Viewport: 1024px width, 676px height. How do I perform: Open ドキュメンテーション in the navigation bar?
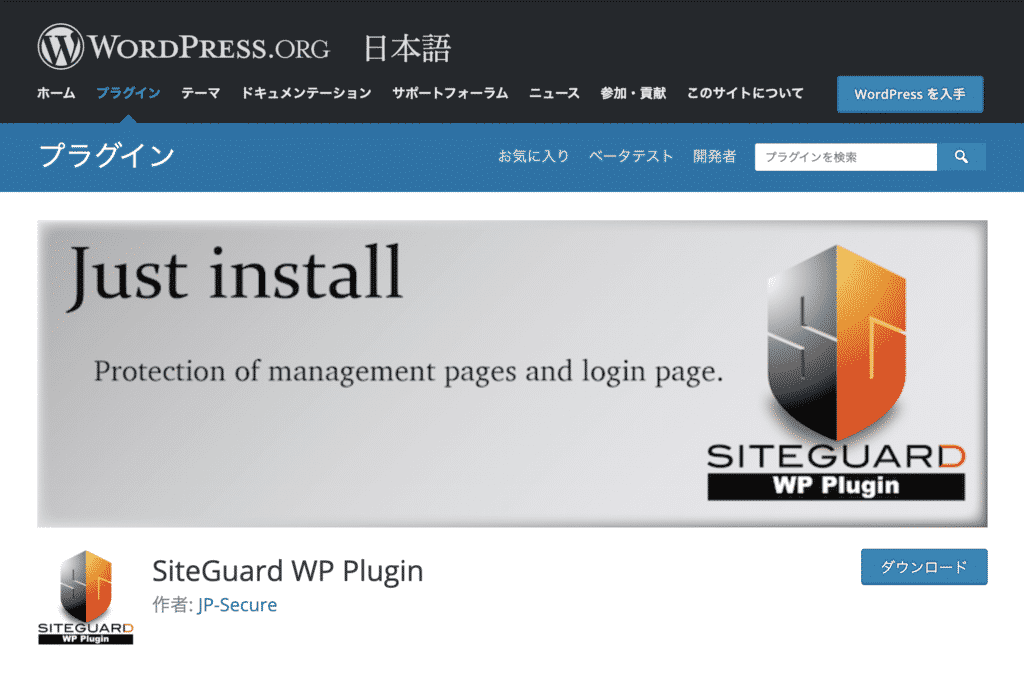point(306,93)
